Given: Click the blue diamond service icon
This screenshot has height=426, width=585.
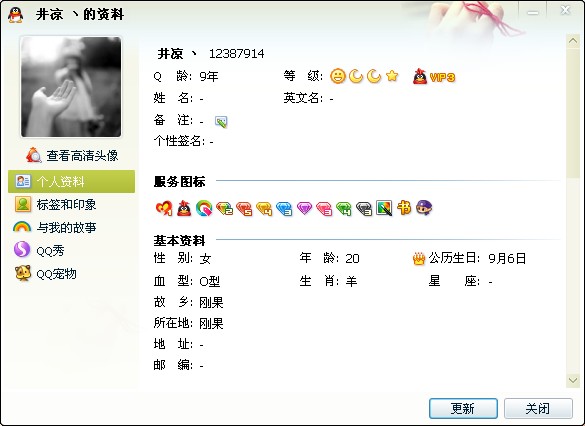Looking at the screenshot, I should coord(284,209).
